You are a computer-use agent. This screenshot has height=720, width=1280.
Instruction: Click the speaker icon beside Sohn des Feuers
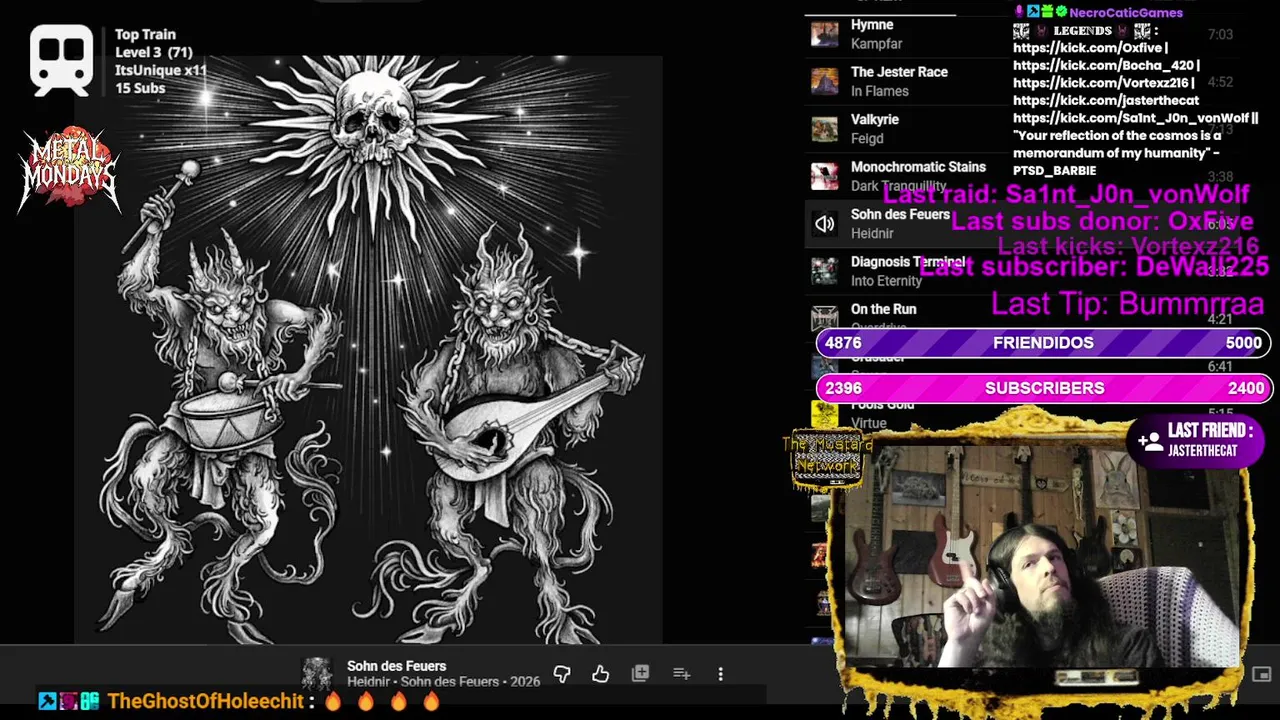point(824,224)
